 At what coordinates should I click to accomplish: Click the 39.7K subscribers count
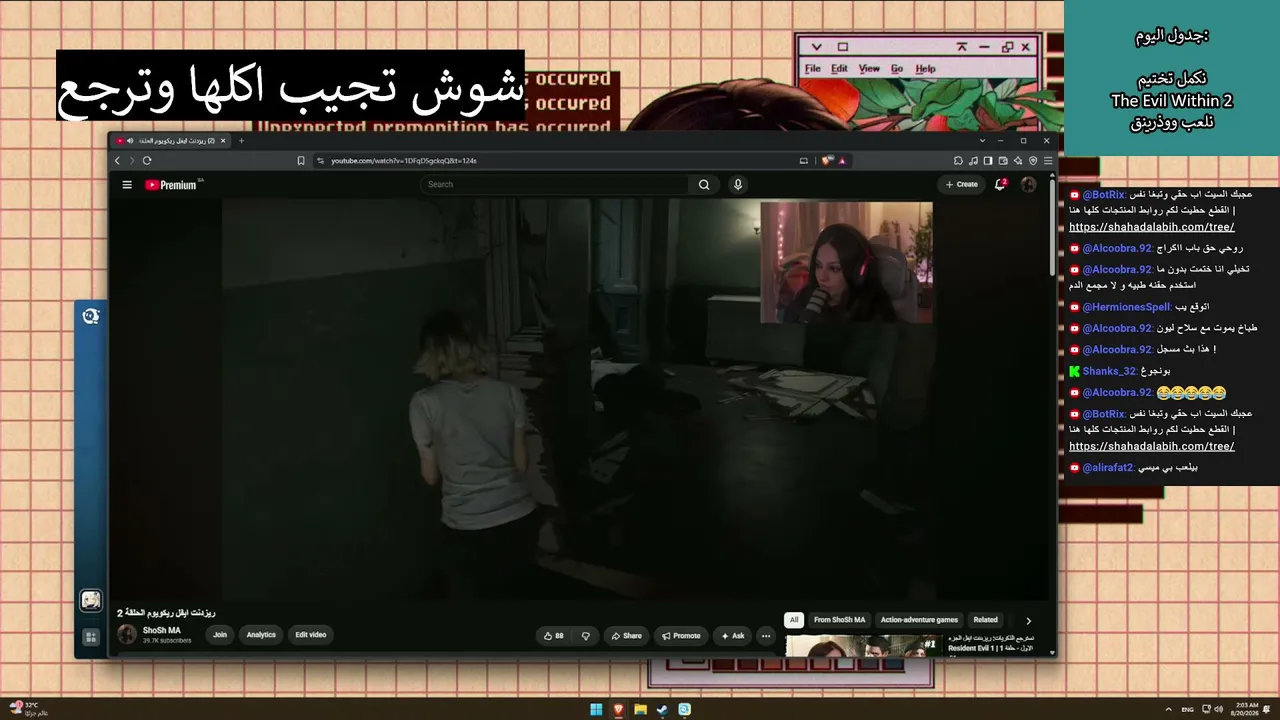(x=167, y=641)
